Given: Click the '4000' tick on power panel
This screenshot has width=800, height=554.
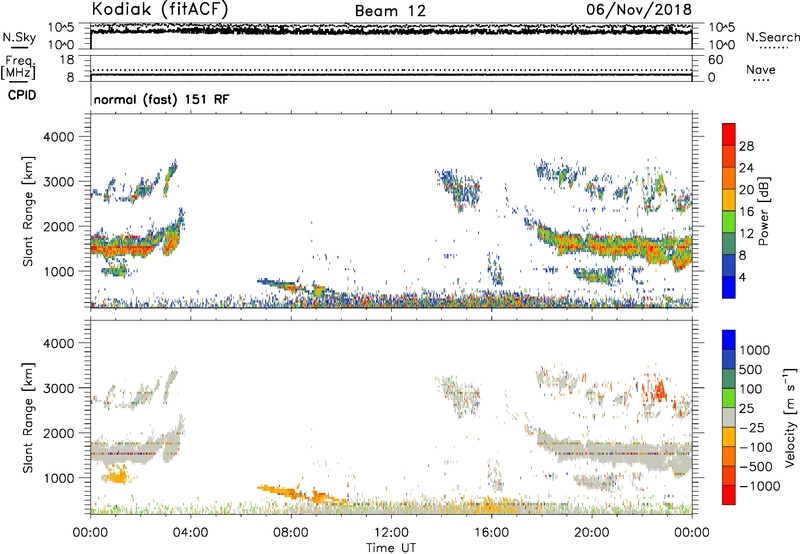Looking at the screenshot, I should 59,137.
